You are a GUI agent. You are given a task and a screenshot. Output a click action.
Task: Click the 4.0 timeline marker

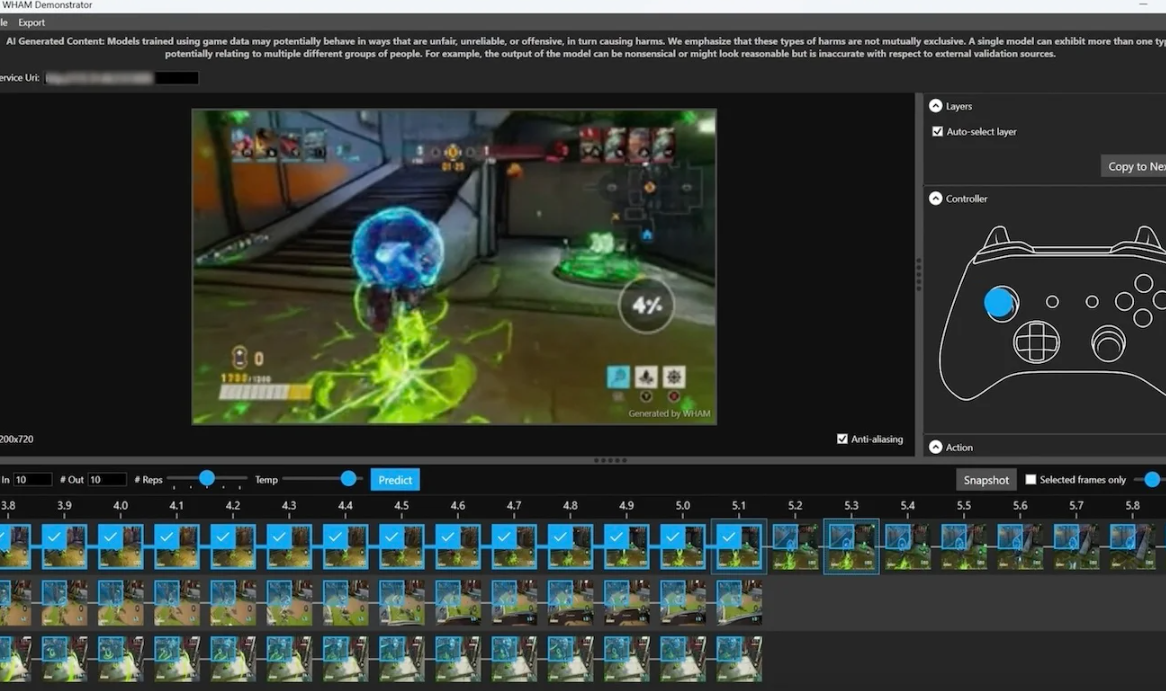pyautogui.click(x=120, y=505)
